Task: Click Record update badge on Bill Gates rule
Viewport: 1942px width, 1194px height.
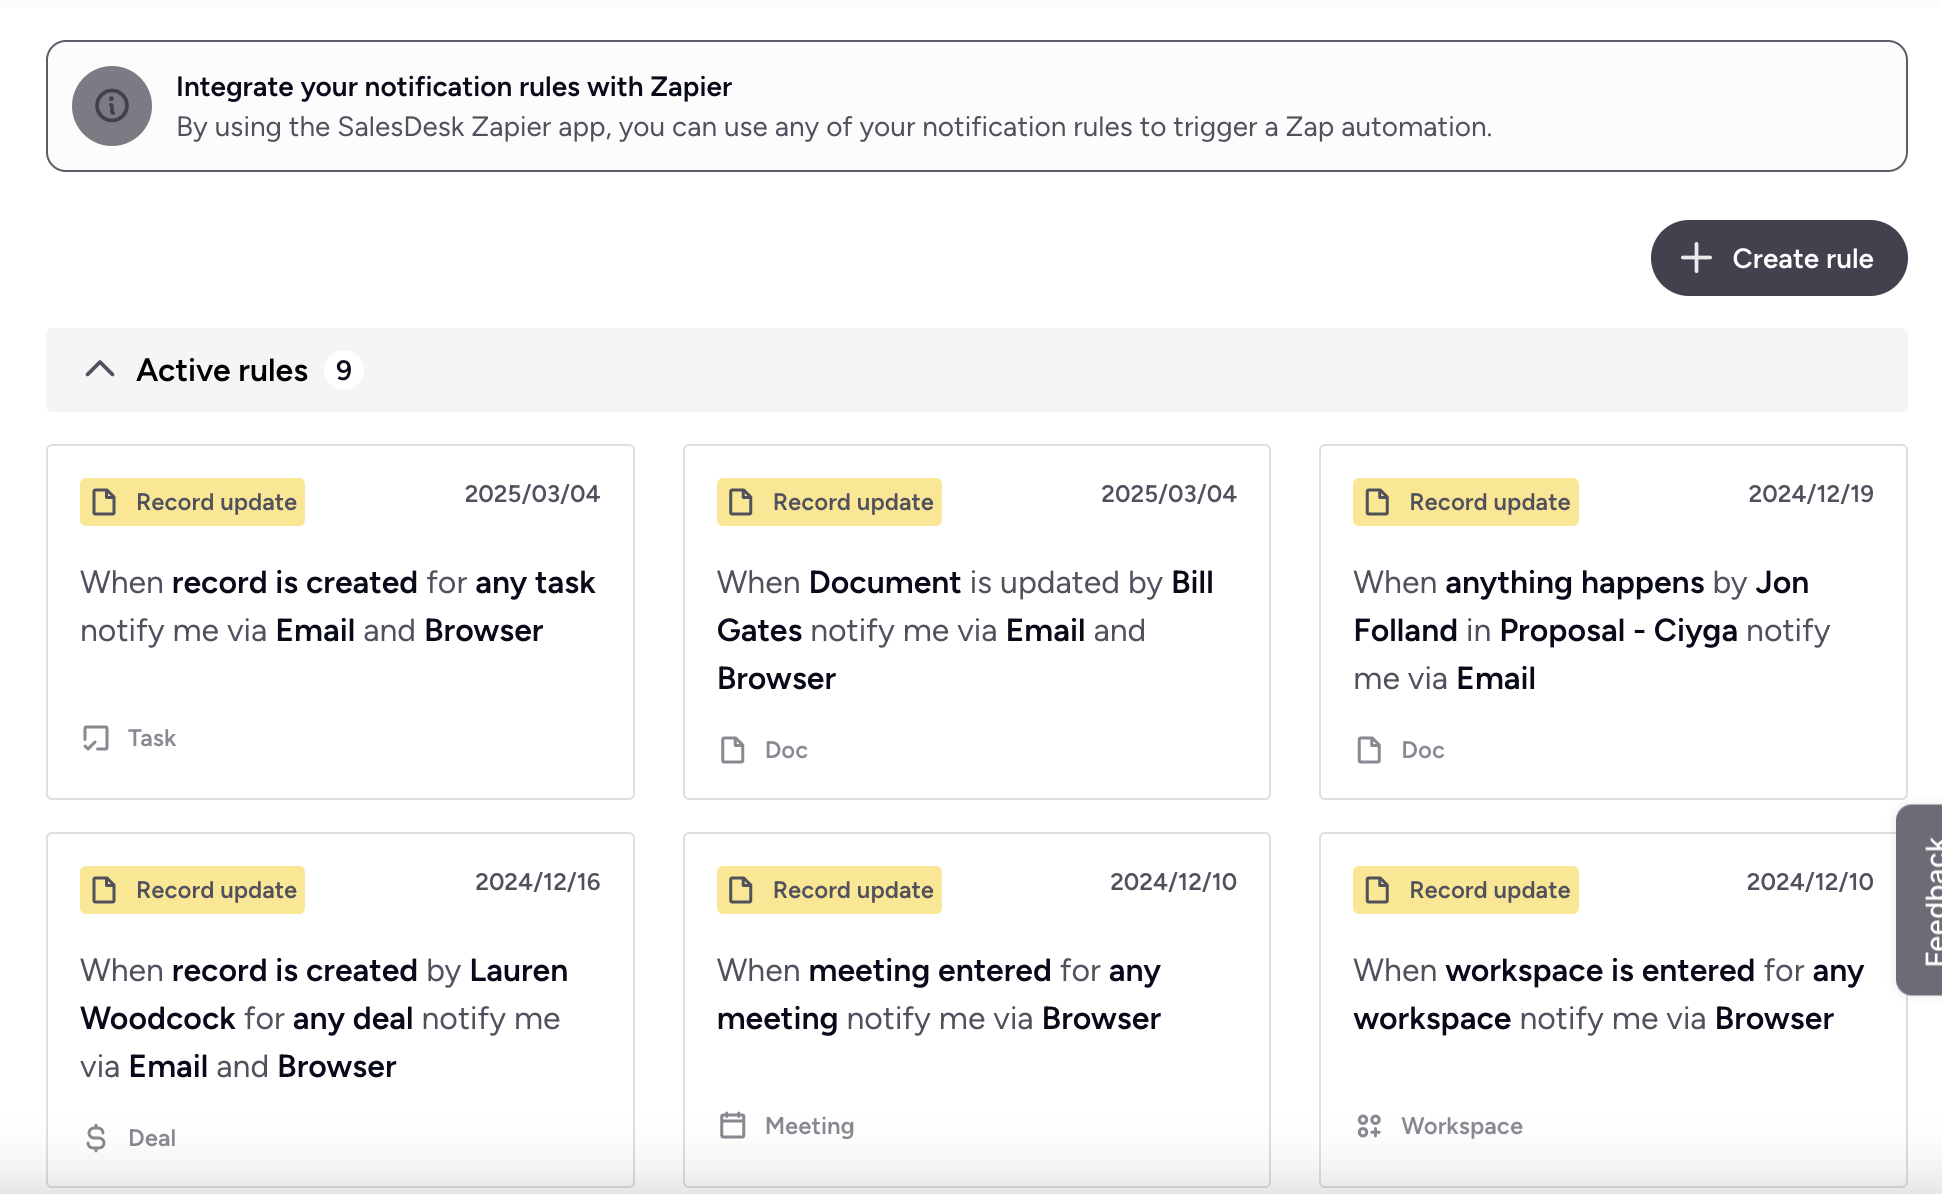Action: pos(829,502)
